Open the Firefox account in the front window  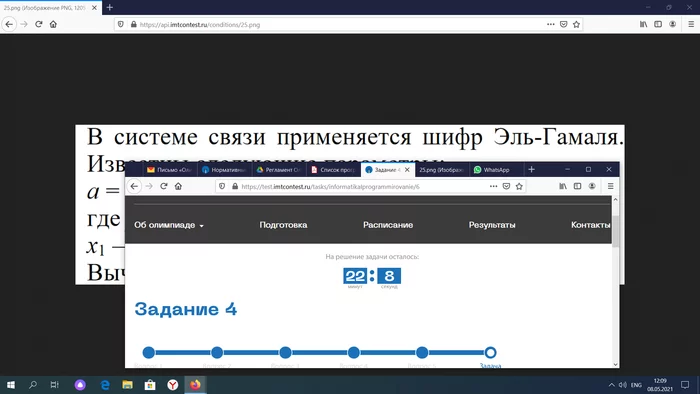click(592, 187)
